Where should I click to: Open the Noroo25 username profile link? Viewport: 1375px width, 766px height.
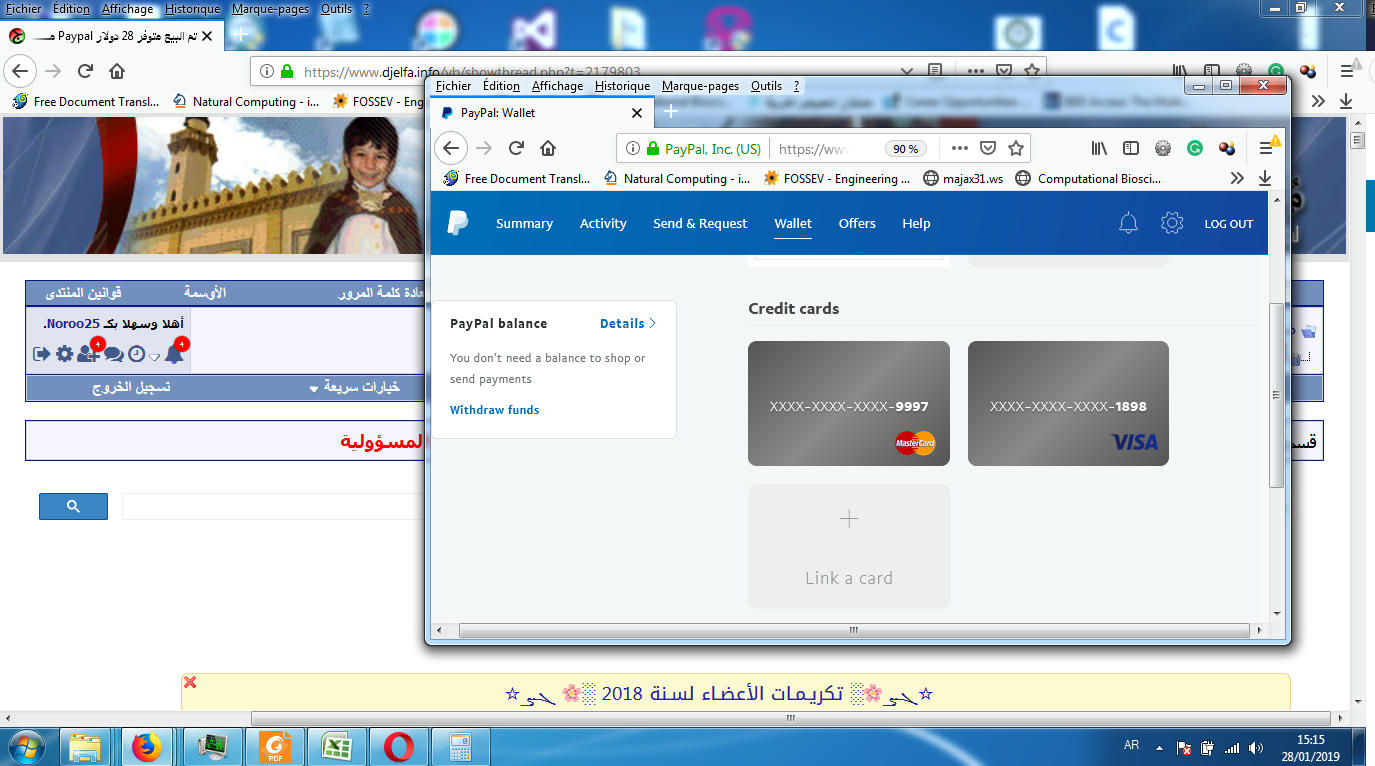[74, 324]
